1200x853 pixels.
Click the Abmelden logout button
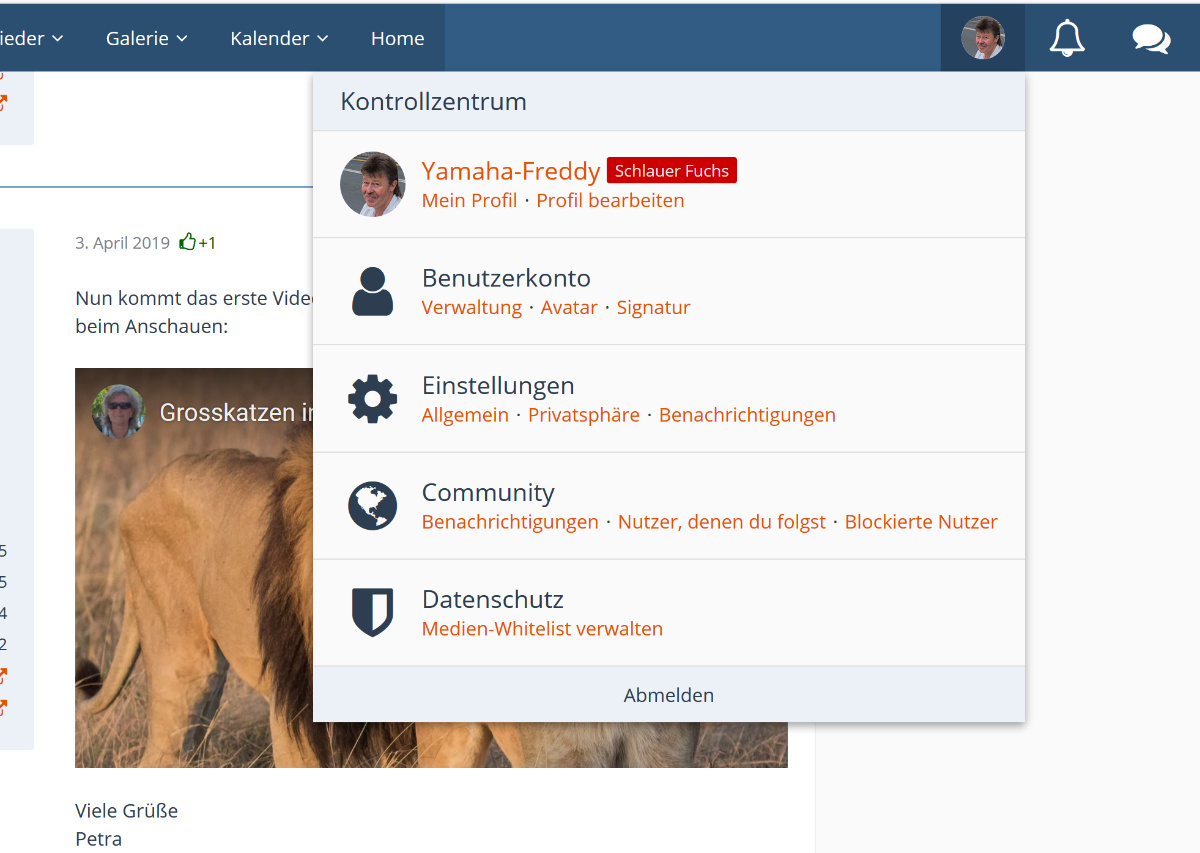click(x=668, y=695)
